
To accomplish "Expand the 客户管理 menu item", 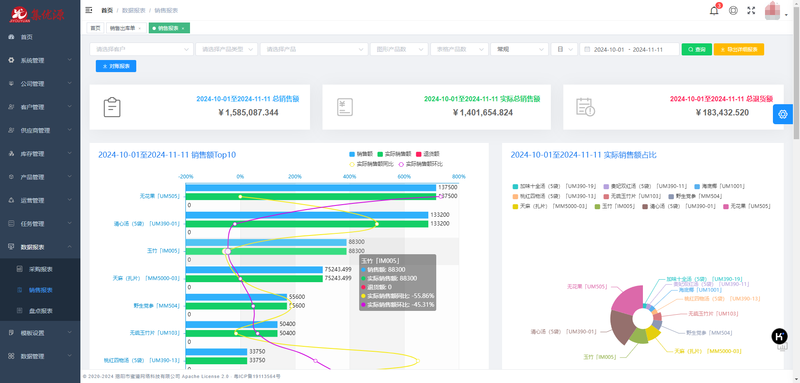I will pos(40,107).
